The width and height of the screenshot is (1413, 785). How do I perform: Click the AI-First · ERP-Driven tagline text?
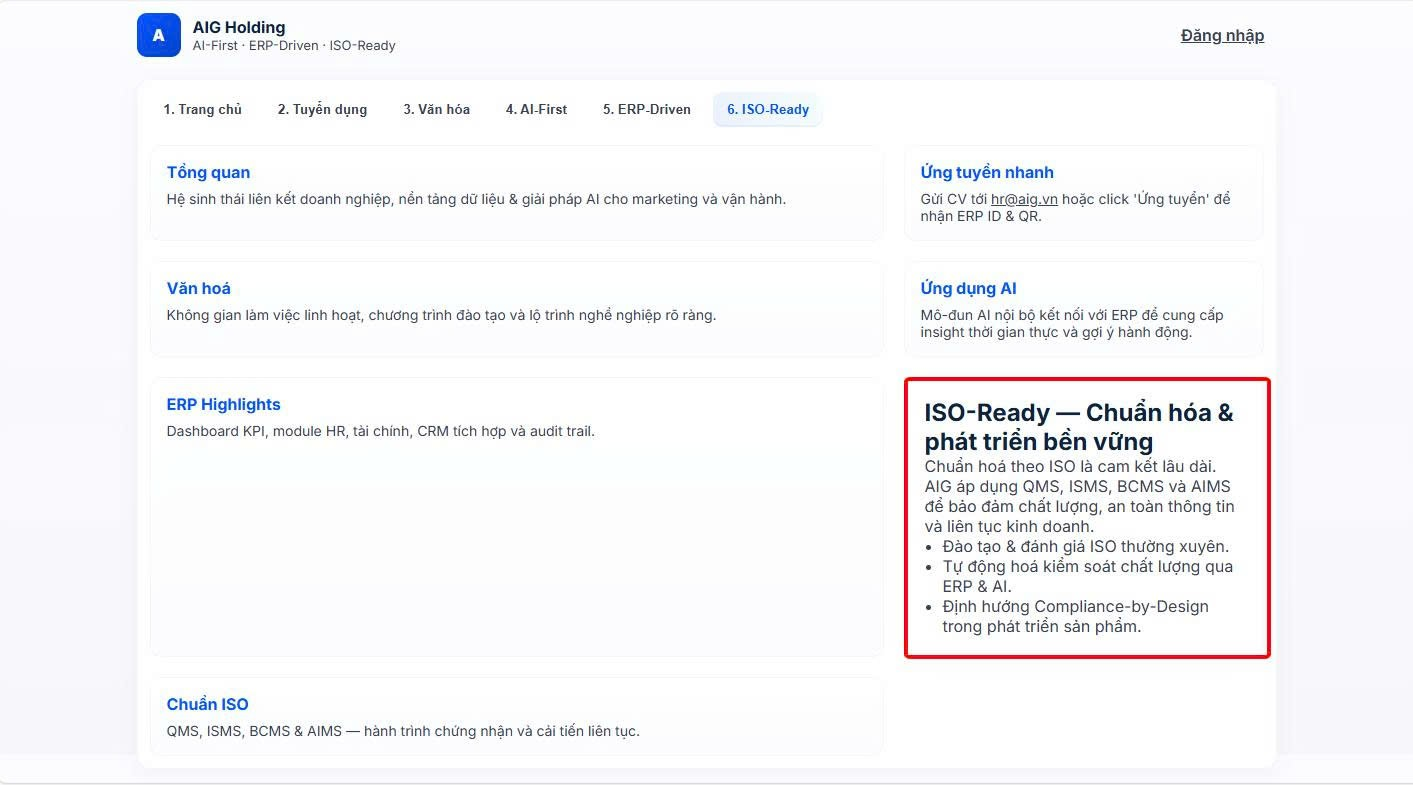pos(294,46)
